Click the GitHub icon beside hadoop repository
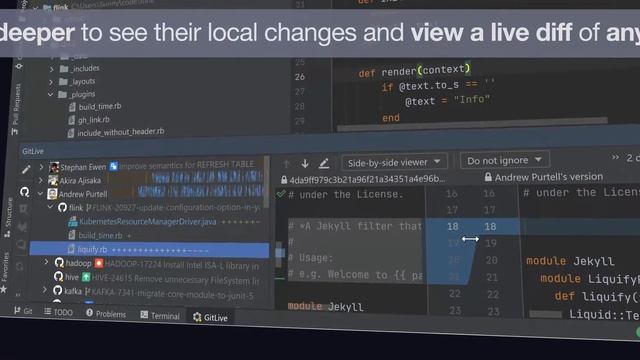The image size is (640, 360). click(60, 263)
